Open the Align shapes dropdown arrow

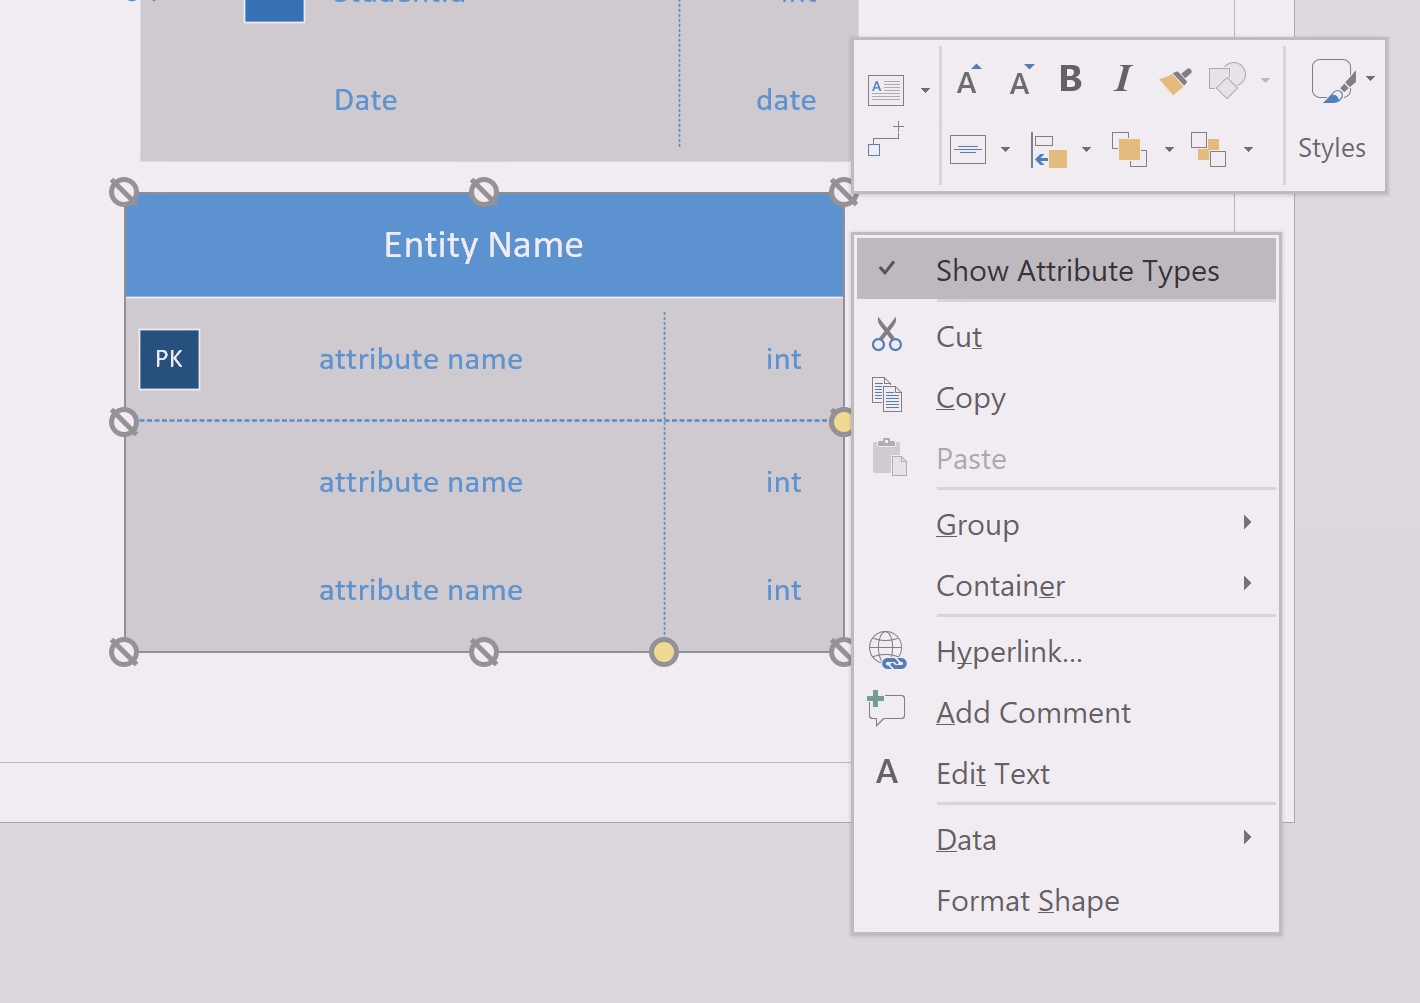[x=1086, y=150]
